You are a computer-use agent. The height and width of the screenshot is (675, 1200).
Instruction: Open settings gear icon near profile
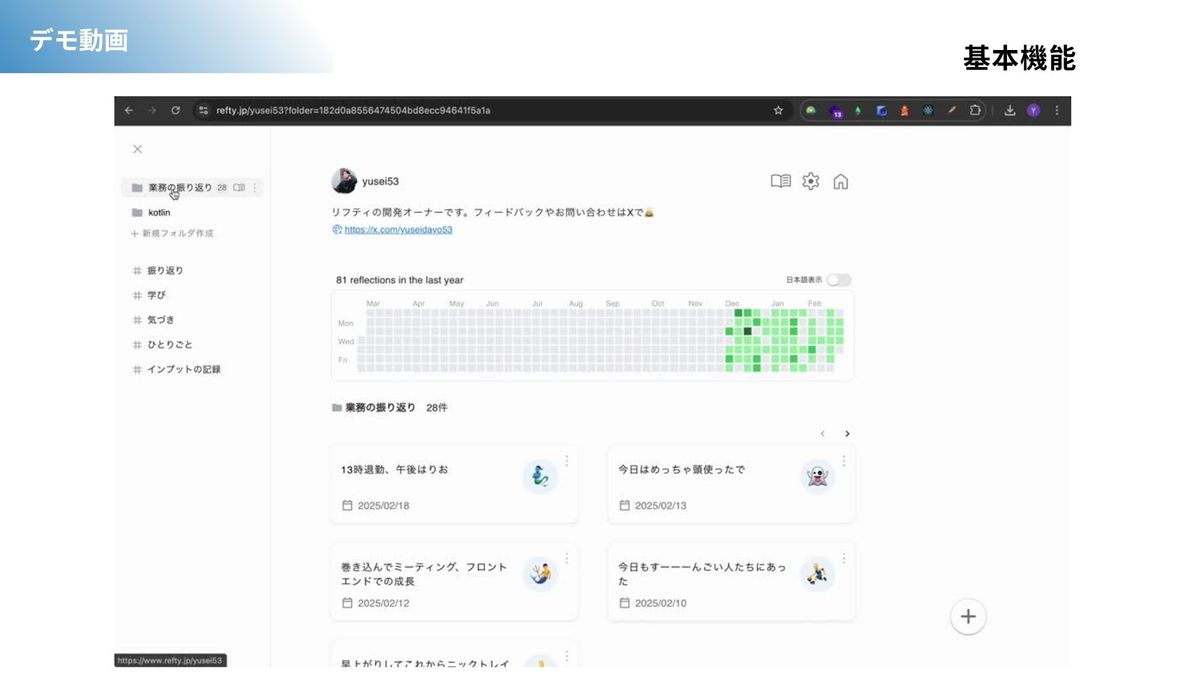[x=811, y=181]
